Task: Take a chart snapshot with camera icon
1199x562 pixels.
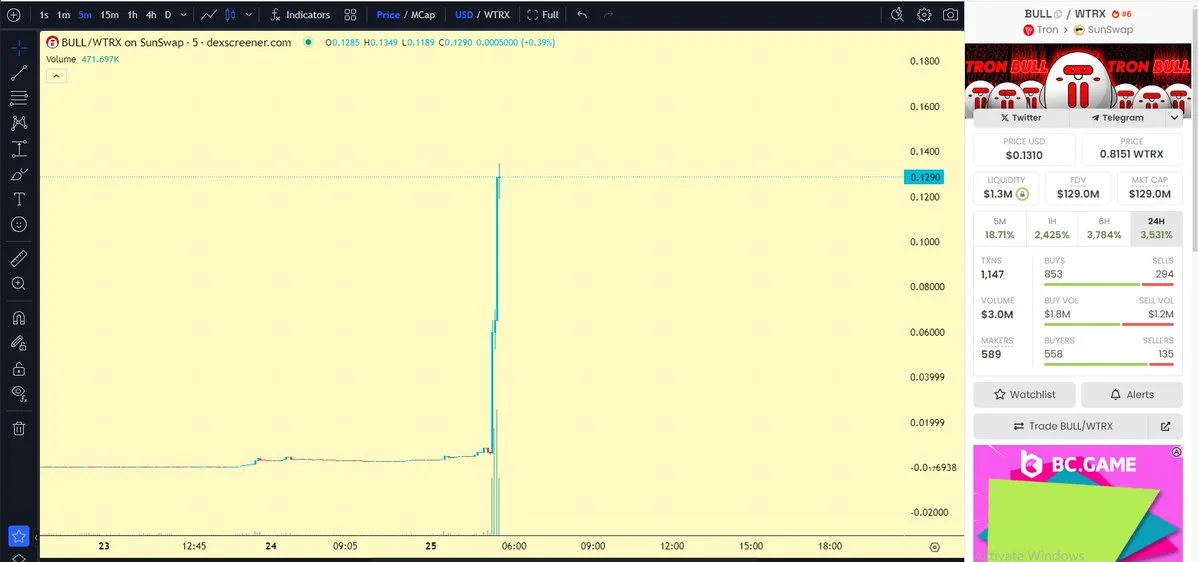Action: (x=950, y=15)
